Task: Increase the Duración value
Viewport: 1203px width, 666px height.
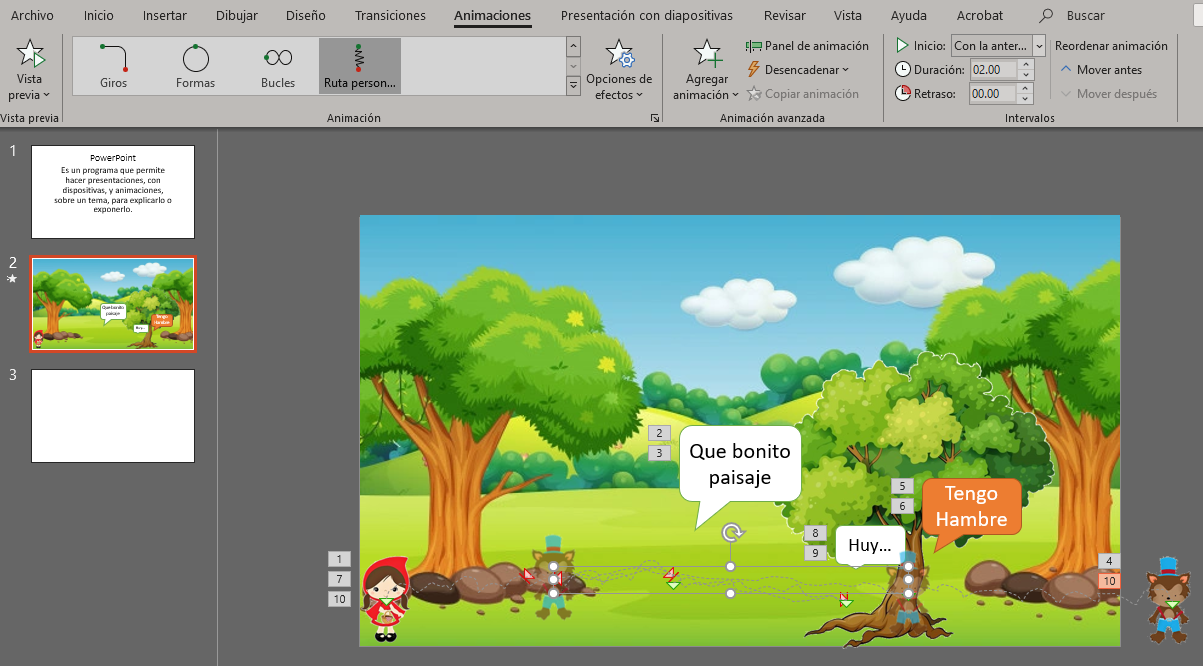Action: point(1024,65)
